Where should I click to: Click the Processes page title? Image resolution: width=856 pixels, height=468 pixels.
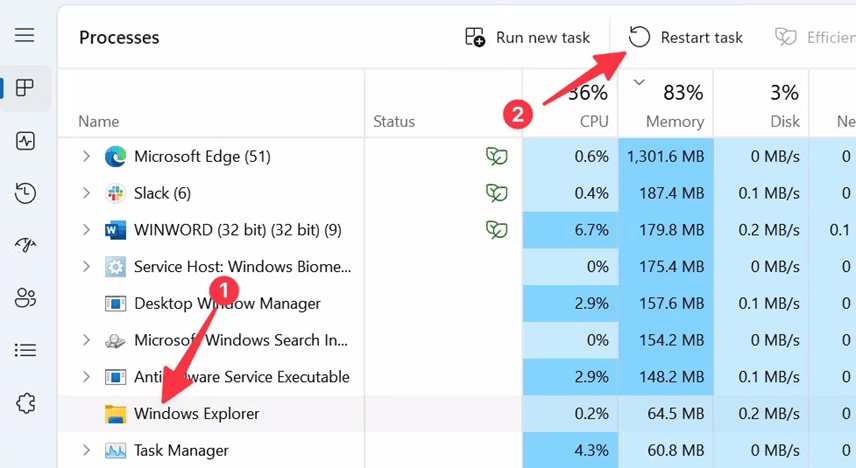tap(119, 38)
